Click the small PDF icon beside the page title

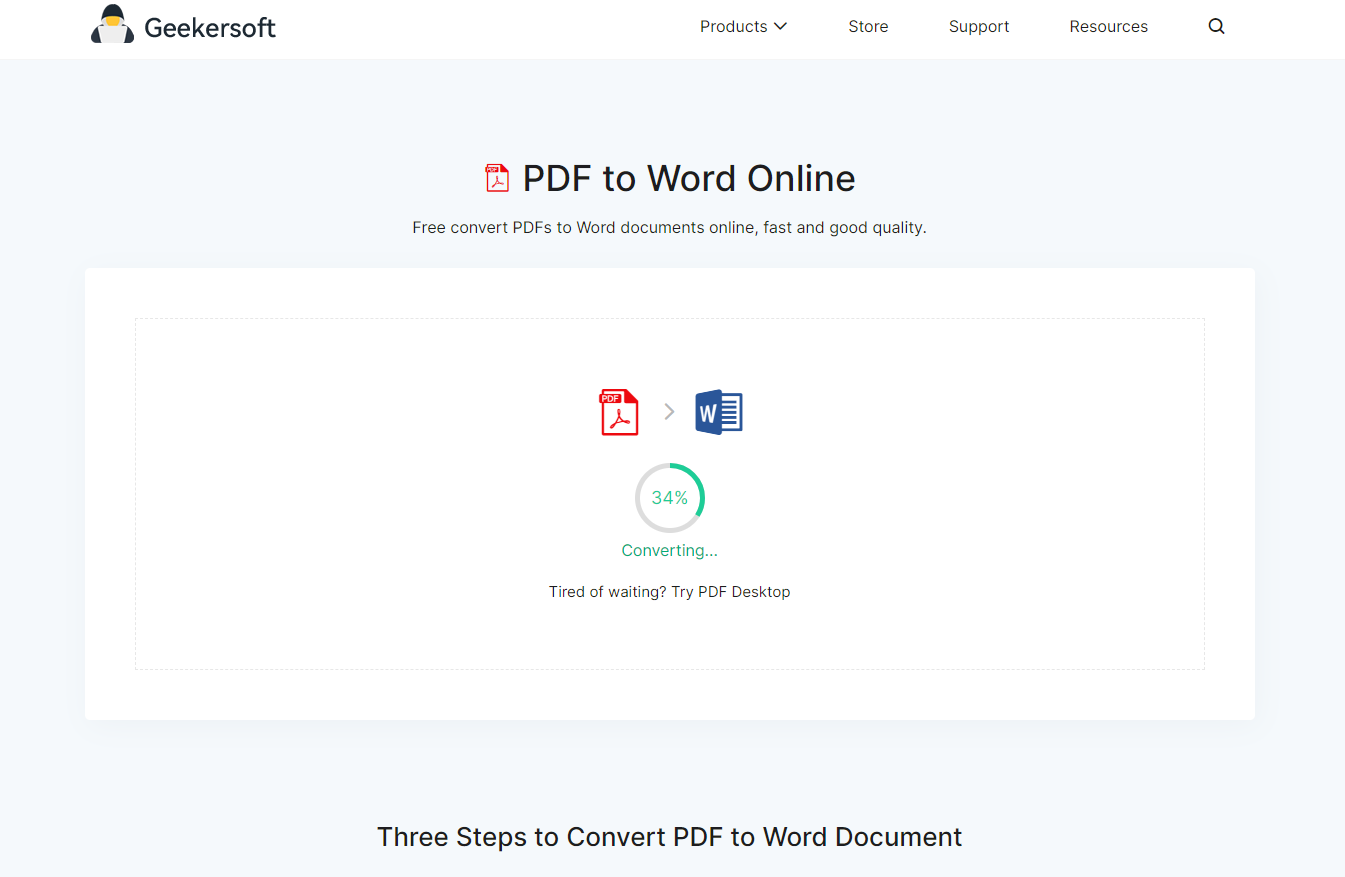click(496, 177)
